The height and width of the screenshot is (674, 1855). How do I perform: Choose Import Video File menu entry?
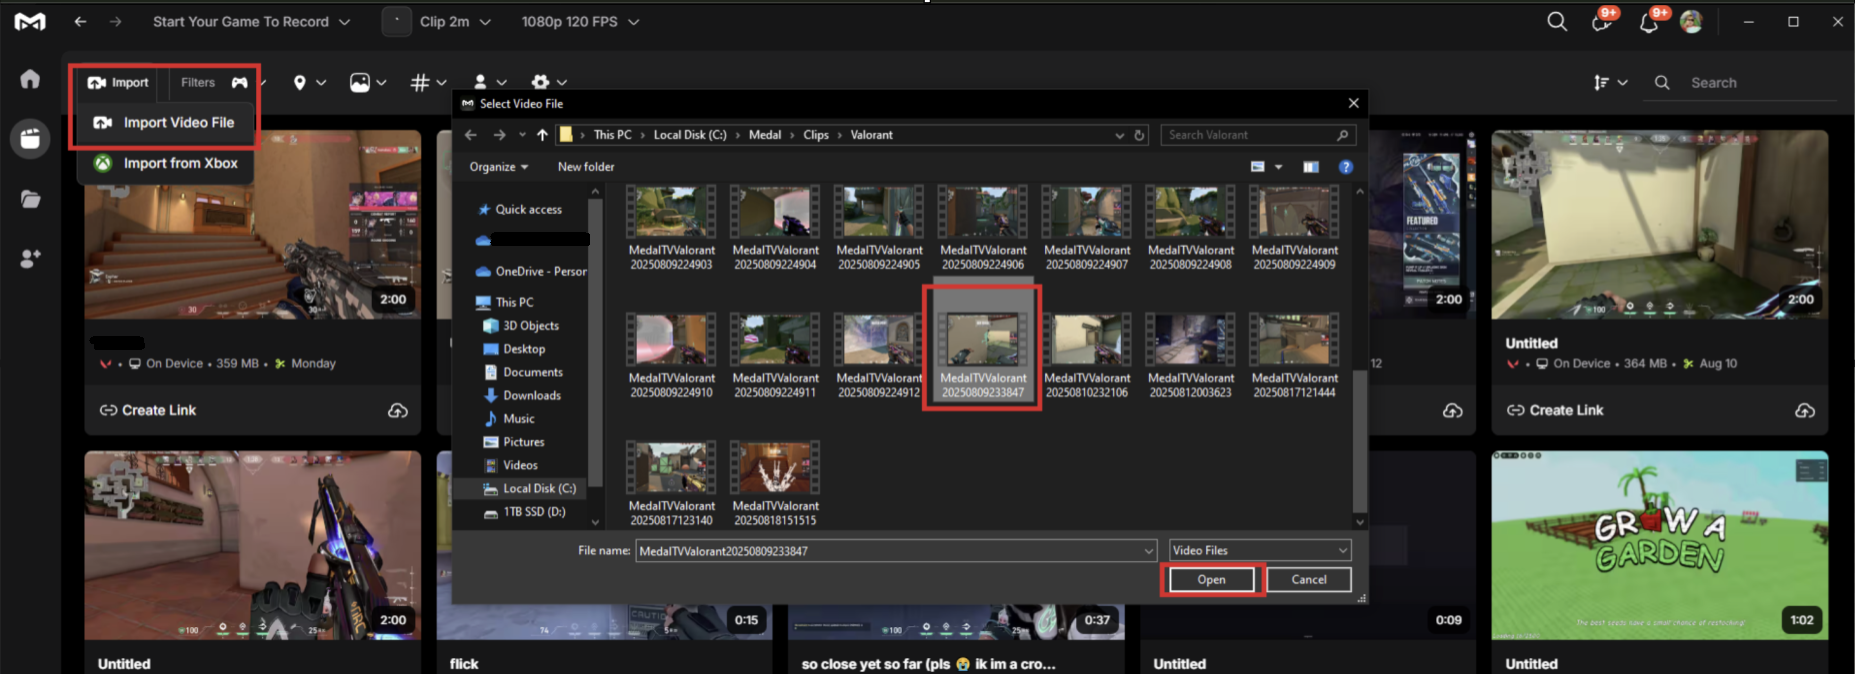[165, 122]
